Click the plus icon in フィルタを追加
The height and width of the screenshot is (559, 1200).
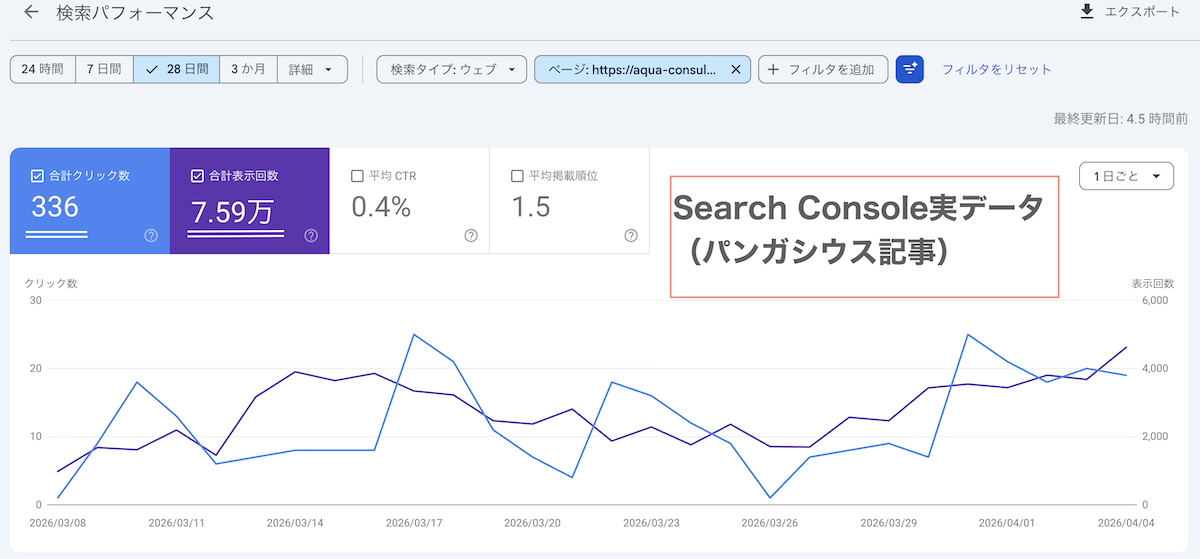click(773, 69)
